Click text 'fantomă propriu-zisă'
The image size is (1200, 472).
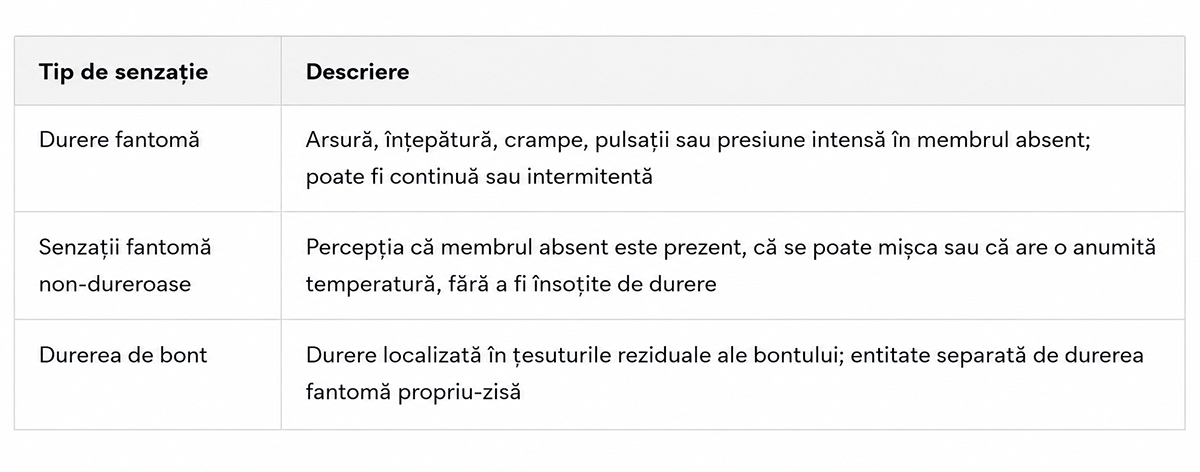tap(414, 393)
